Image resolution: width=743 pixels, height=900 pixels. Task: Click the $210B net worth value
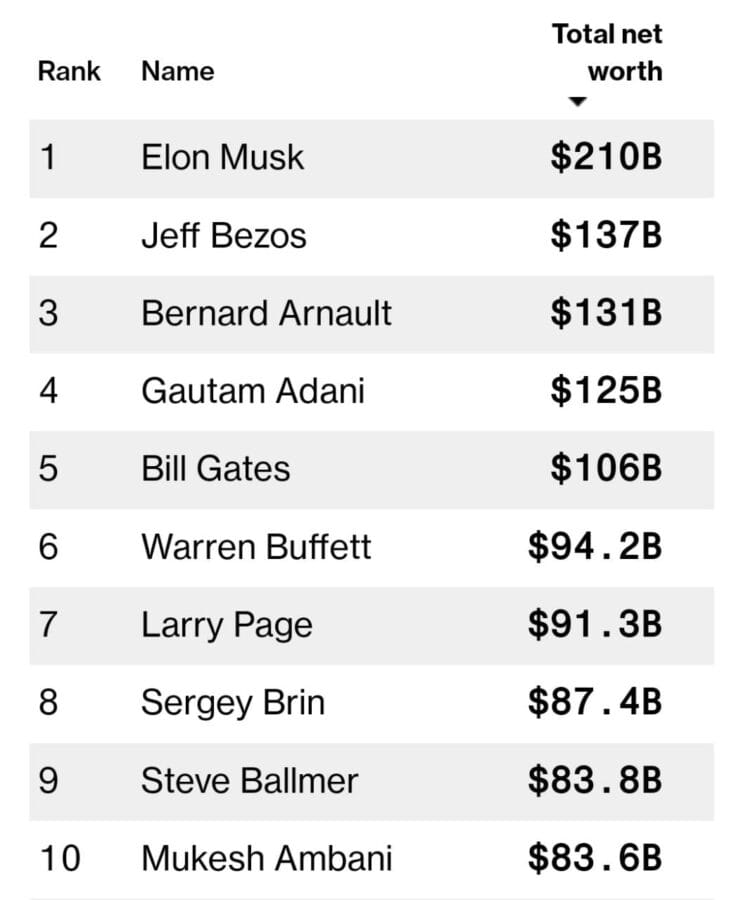(x=606, y=157)
